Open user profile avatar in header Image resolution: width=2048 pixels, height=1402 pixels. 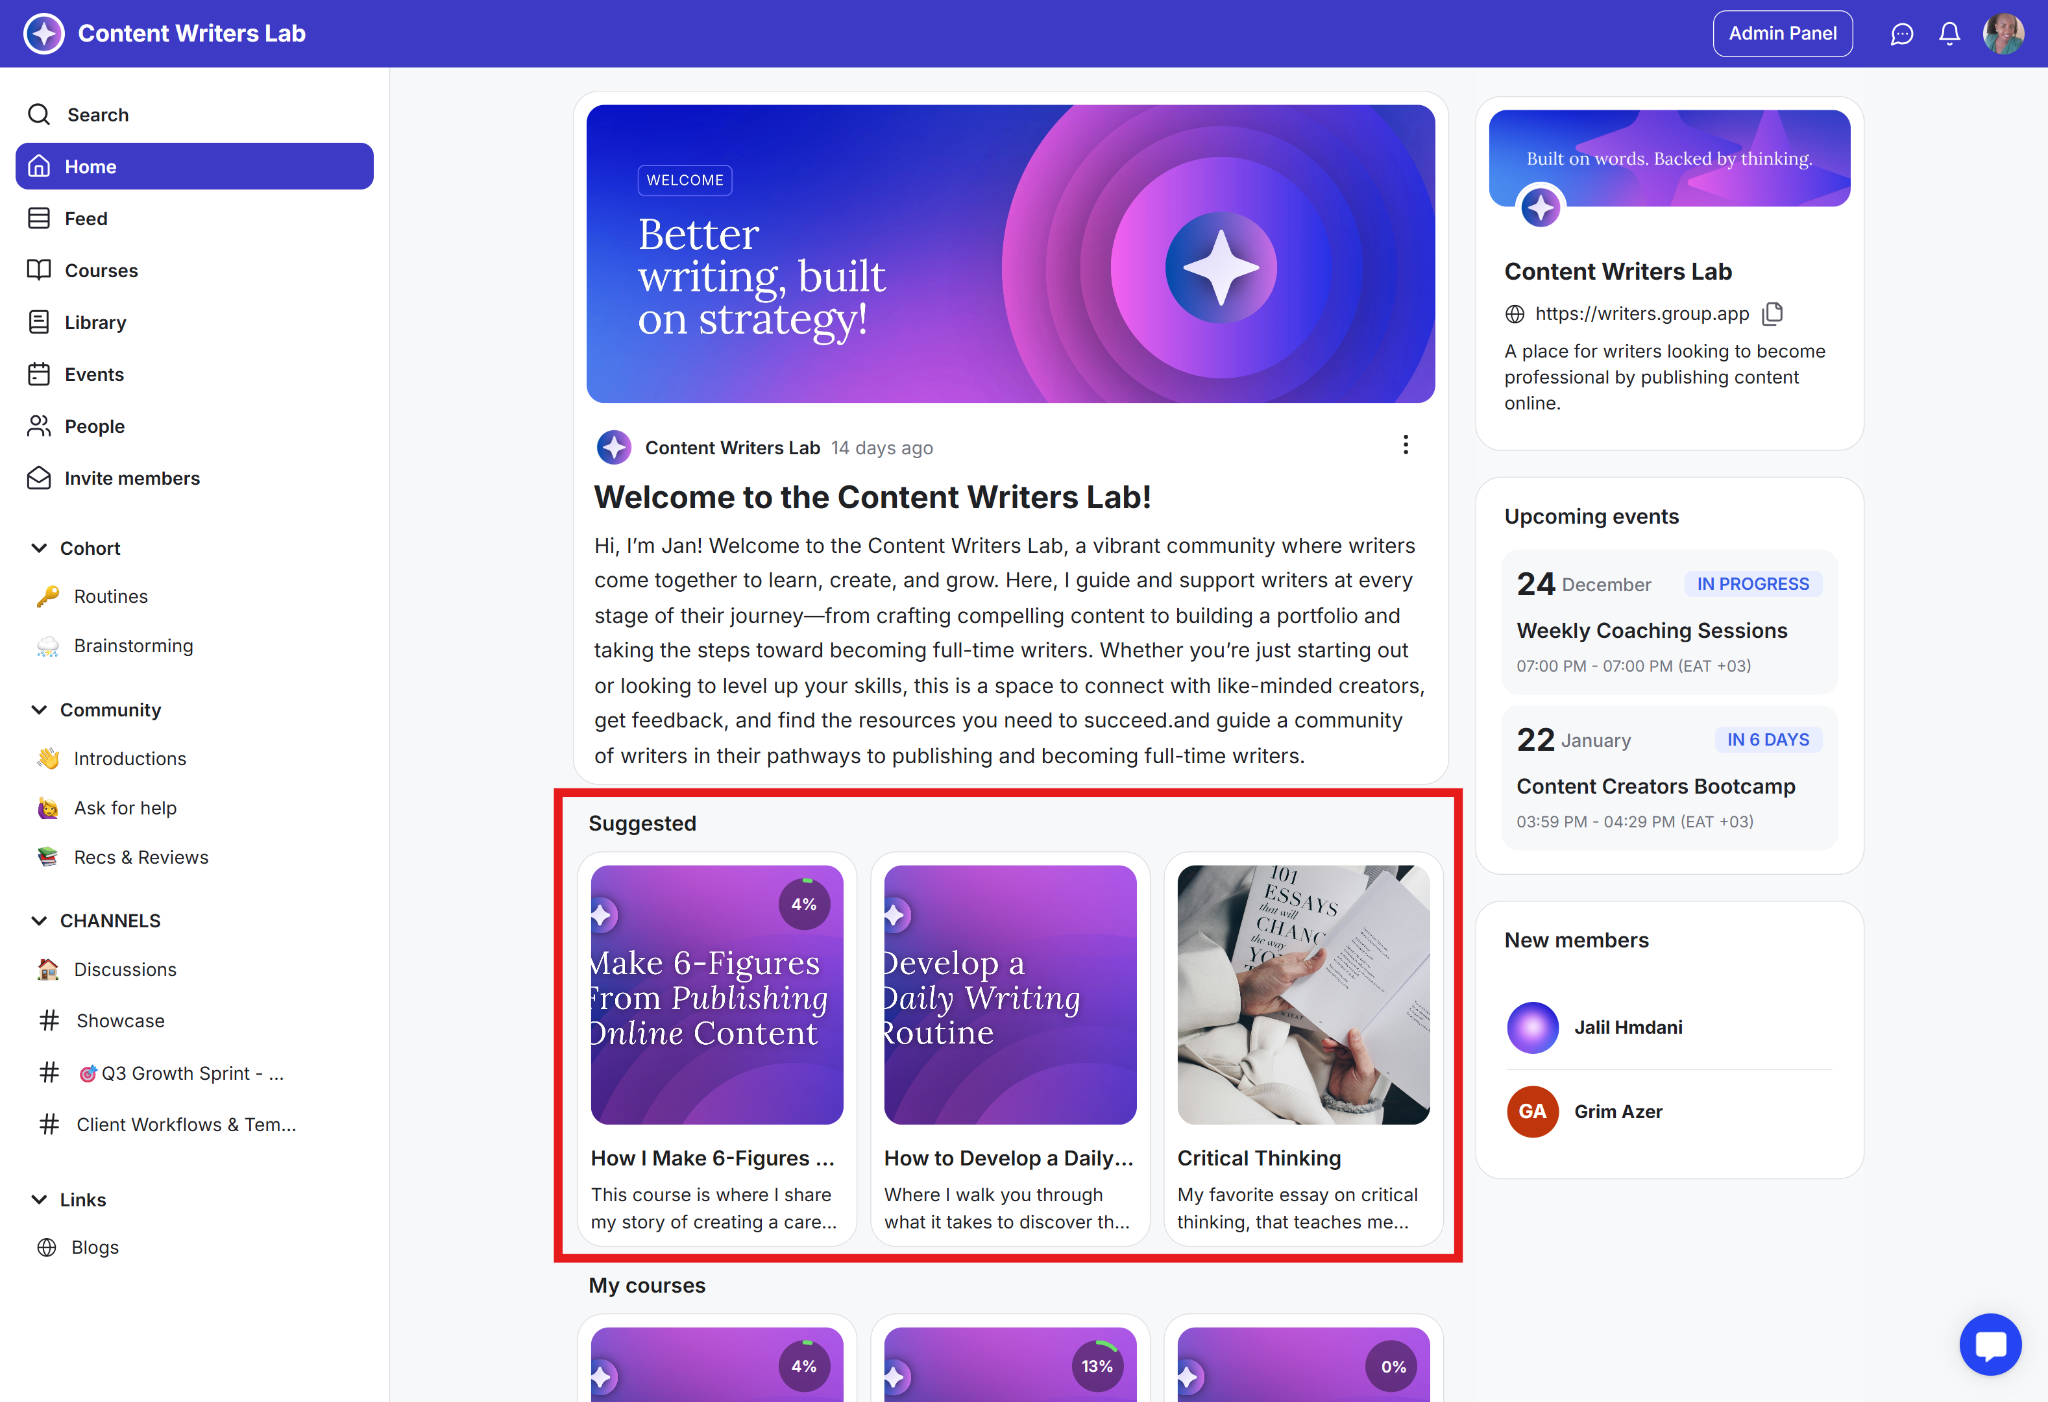(x=2003, y=34)
